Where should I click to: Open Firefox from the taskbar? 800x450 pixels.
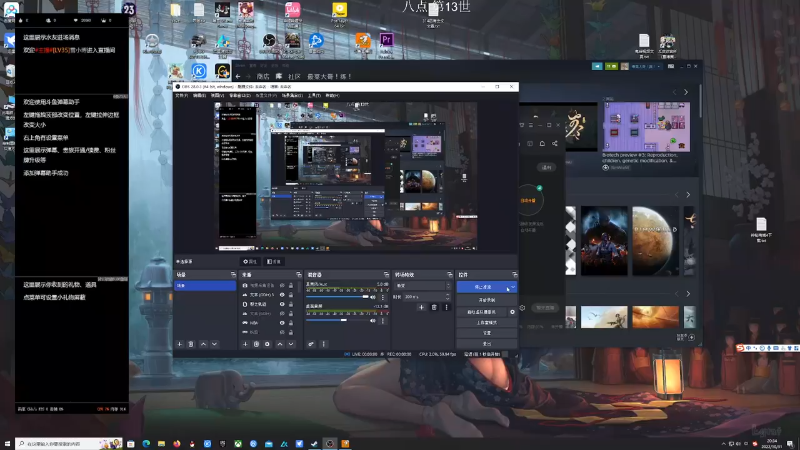point(177,444)
